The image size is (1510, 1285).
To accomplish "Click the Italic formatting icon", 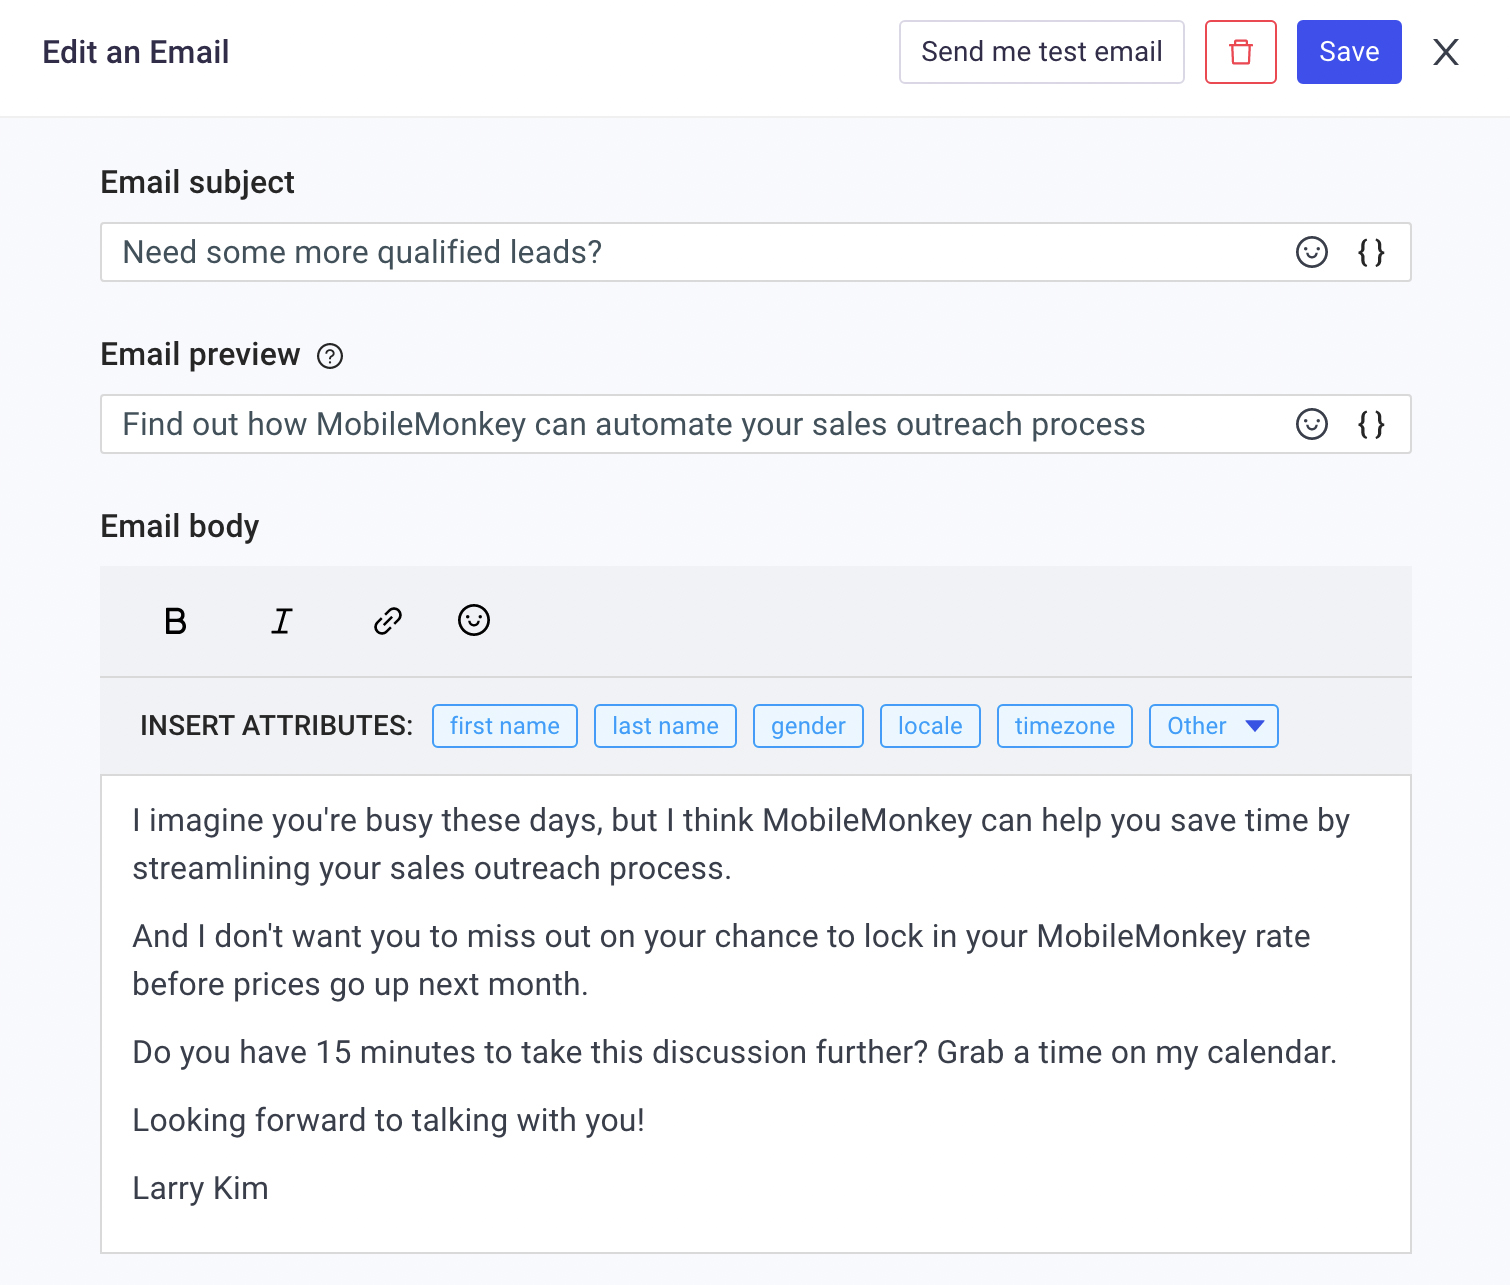I will [282, 621].
